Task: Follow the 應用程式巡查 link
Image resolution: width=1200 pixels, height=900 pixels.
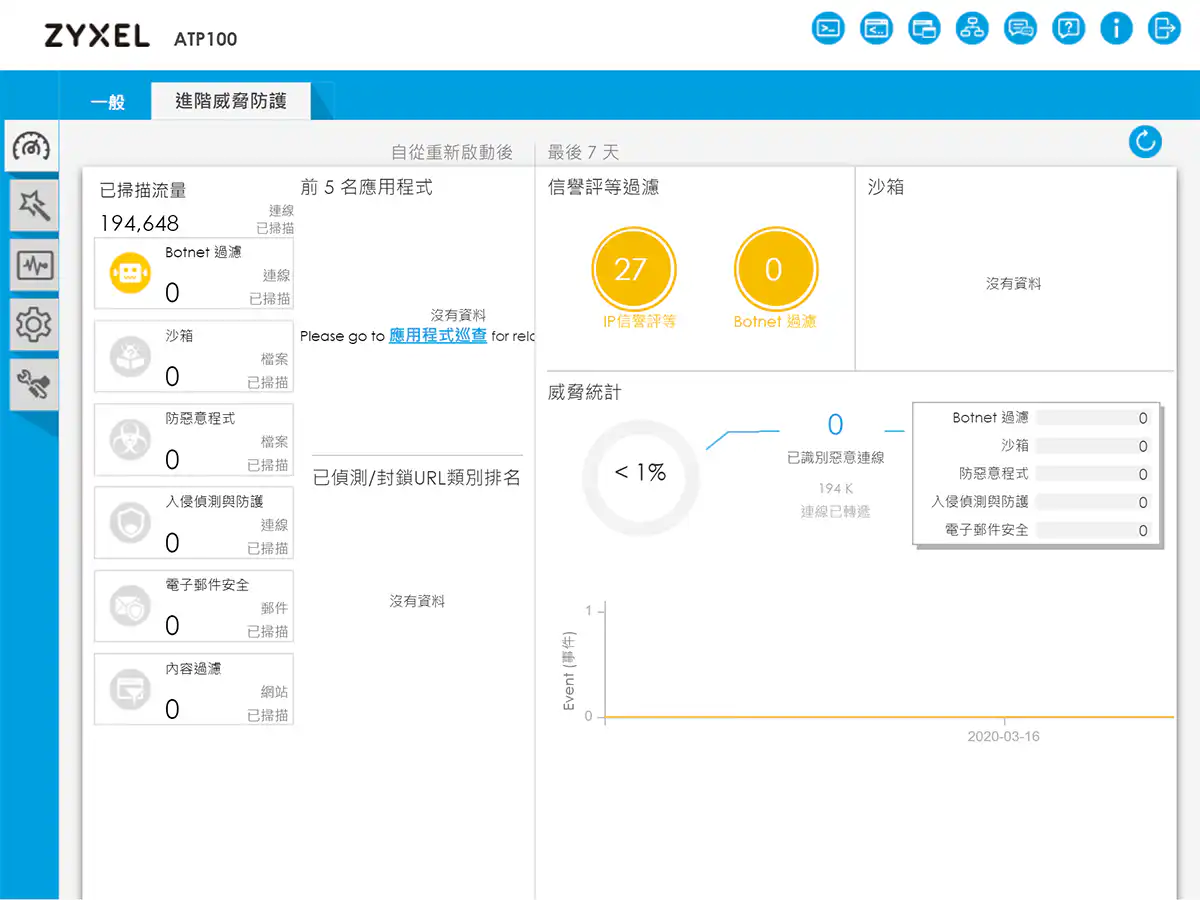Action: pyautogui.click(x=438, y=336)
